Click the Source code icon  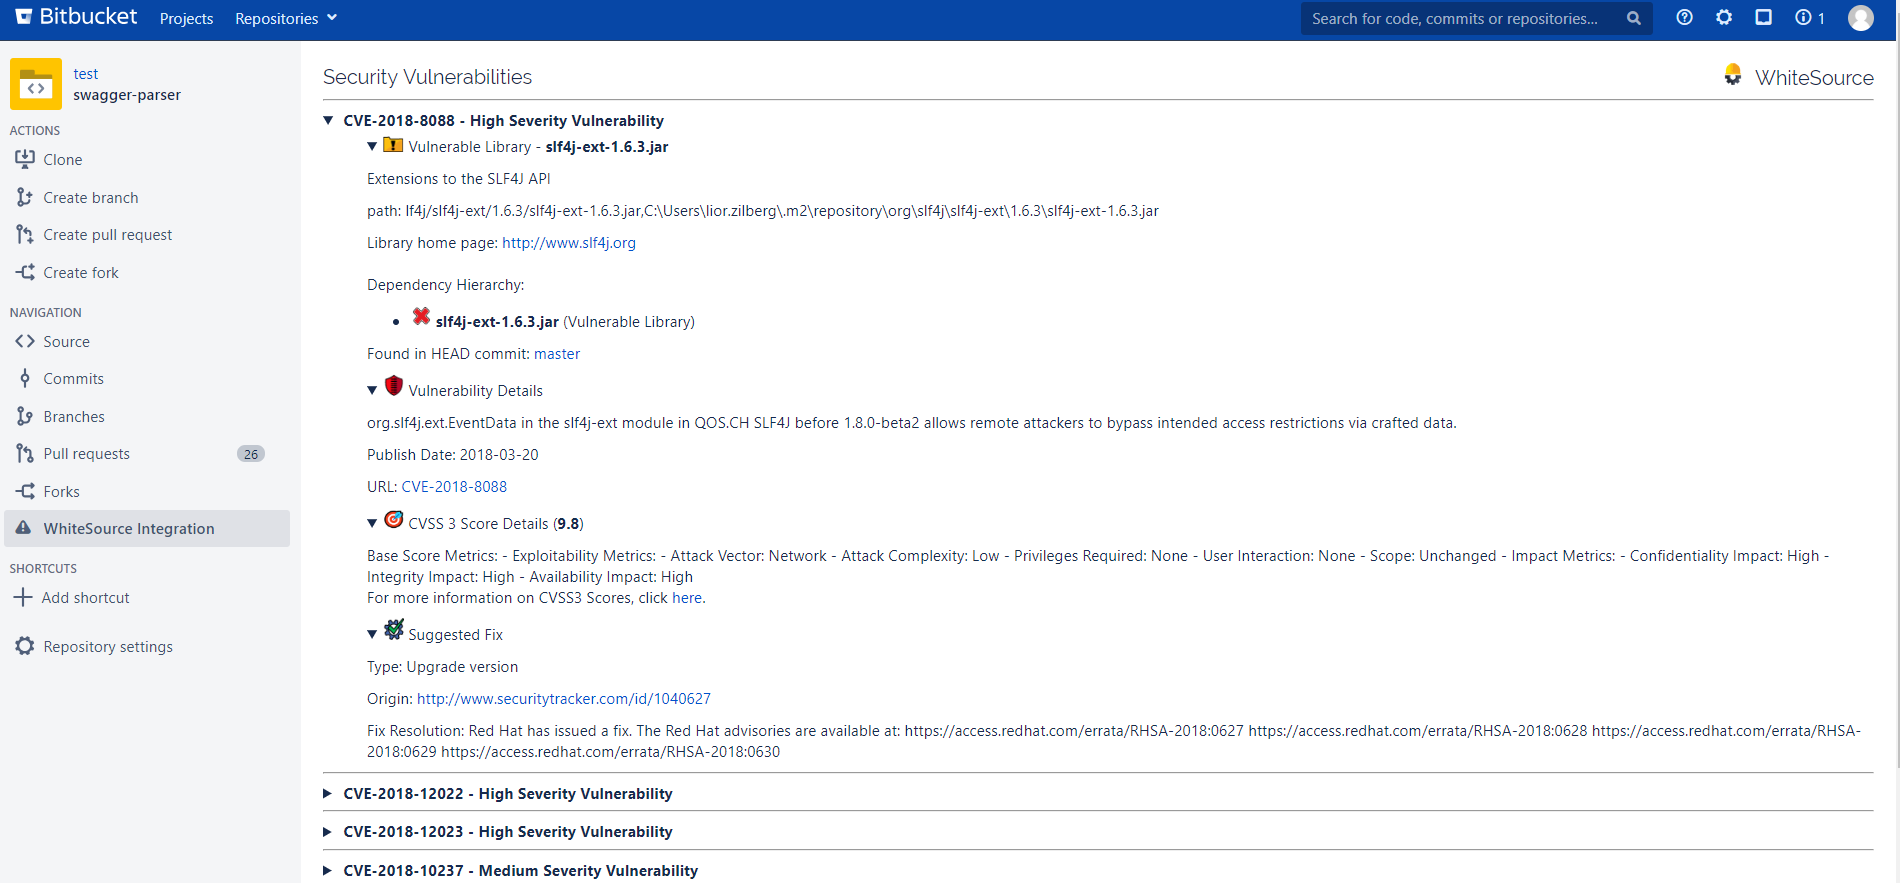point(25,341)
